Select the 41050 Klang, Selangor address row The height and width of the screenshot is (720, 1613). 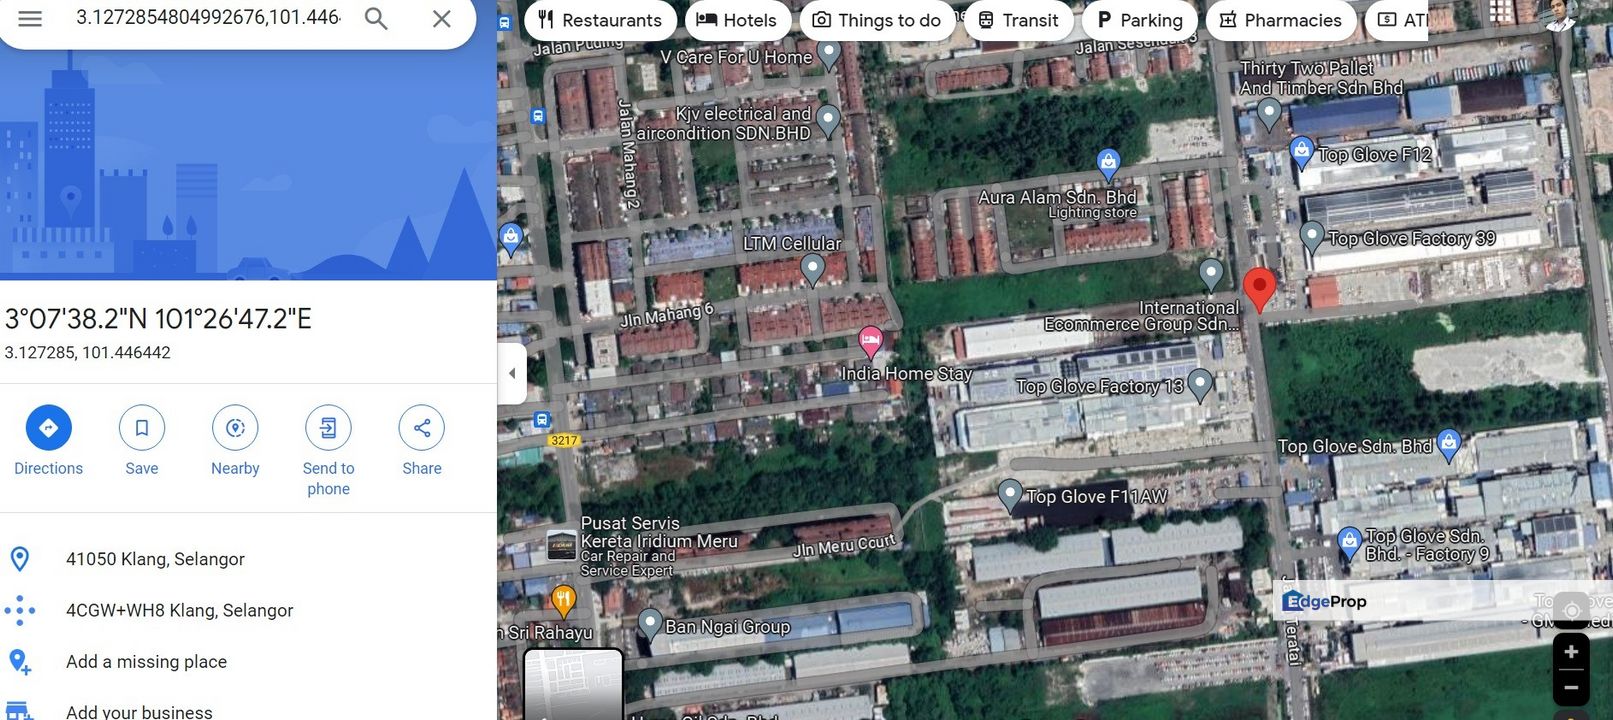248,559
